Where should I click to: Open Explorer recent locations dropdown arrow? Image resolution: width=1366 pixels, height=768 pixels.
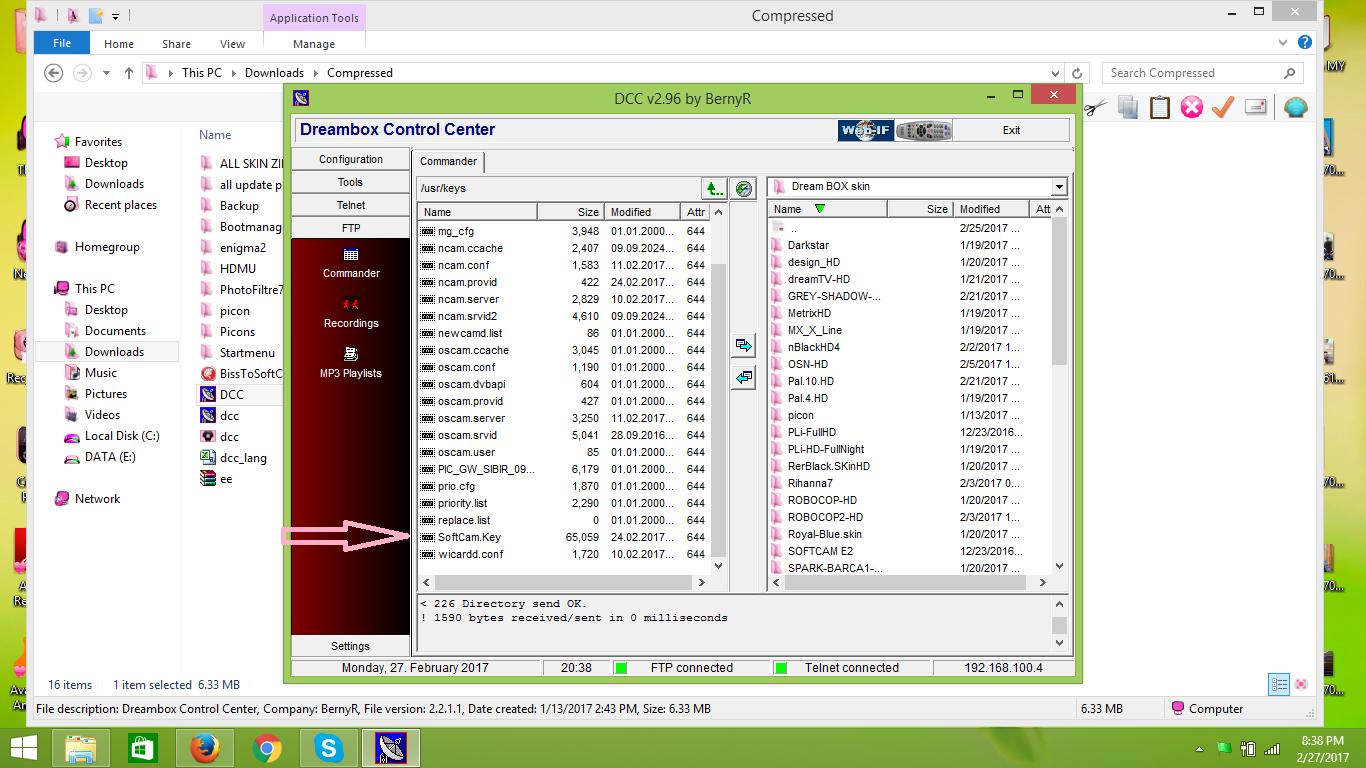coord(107,73)
